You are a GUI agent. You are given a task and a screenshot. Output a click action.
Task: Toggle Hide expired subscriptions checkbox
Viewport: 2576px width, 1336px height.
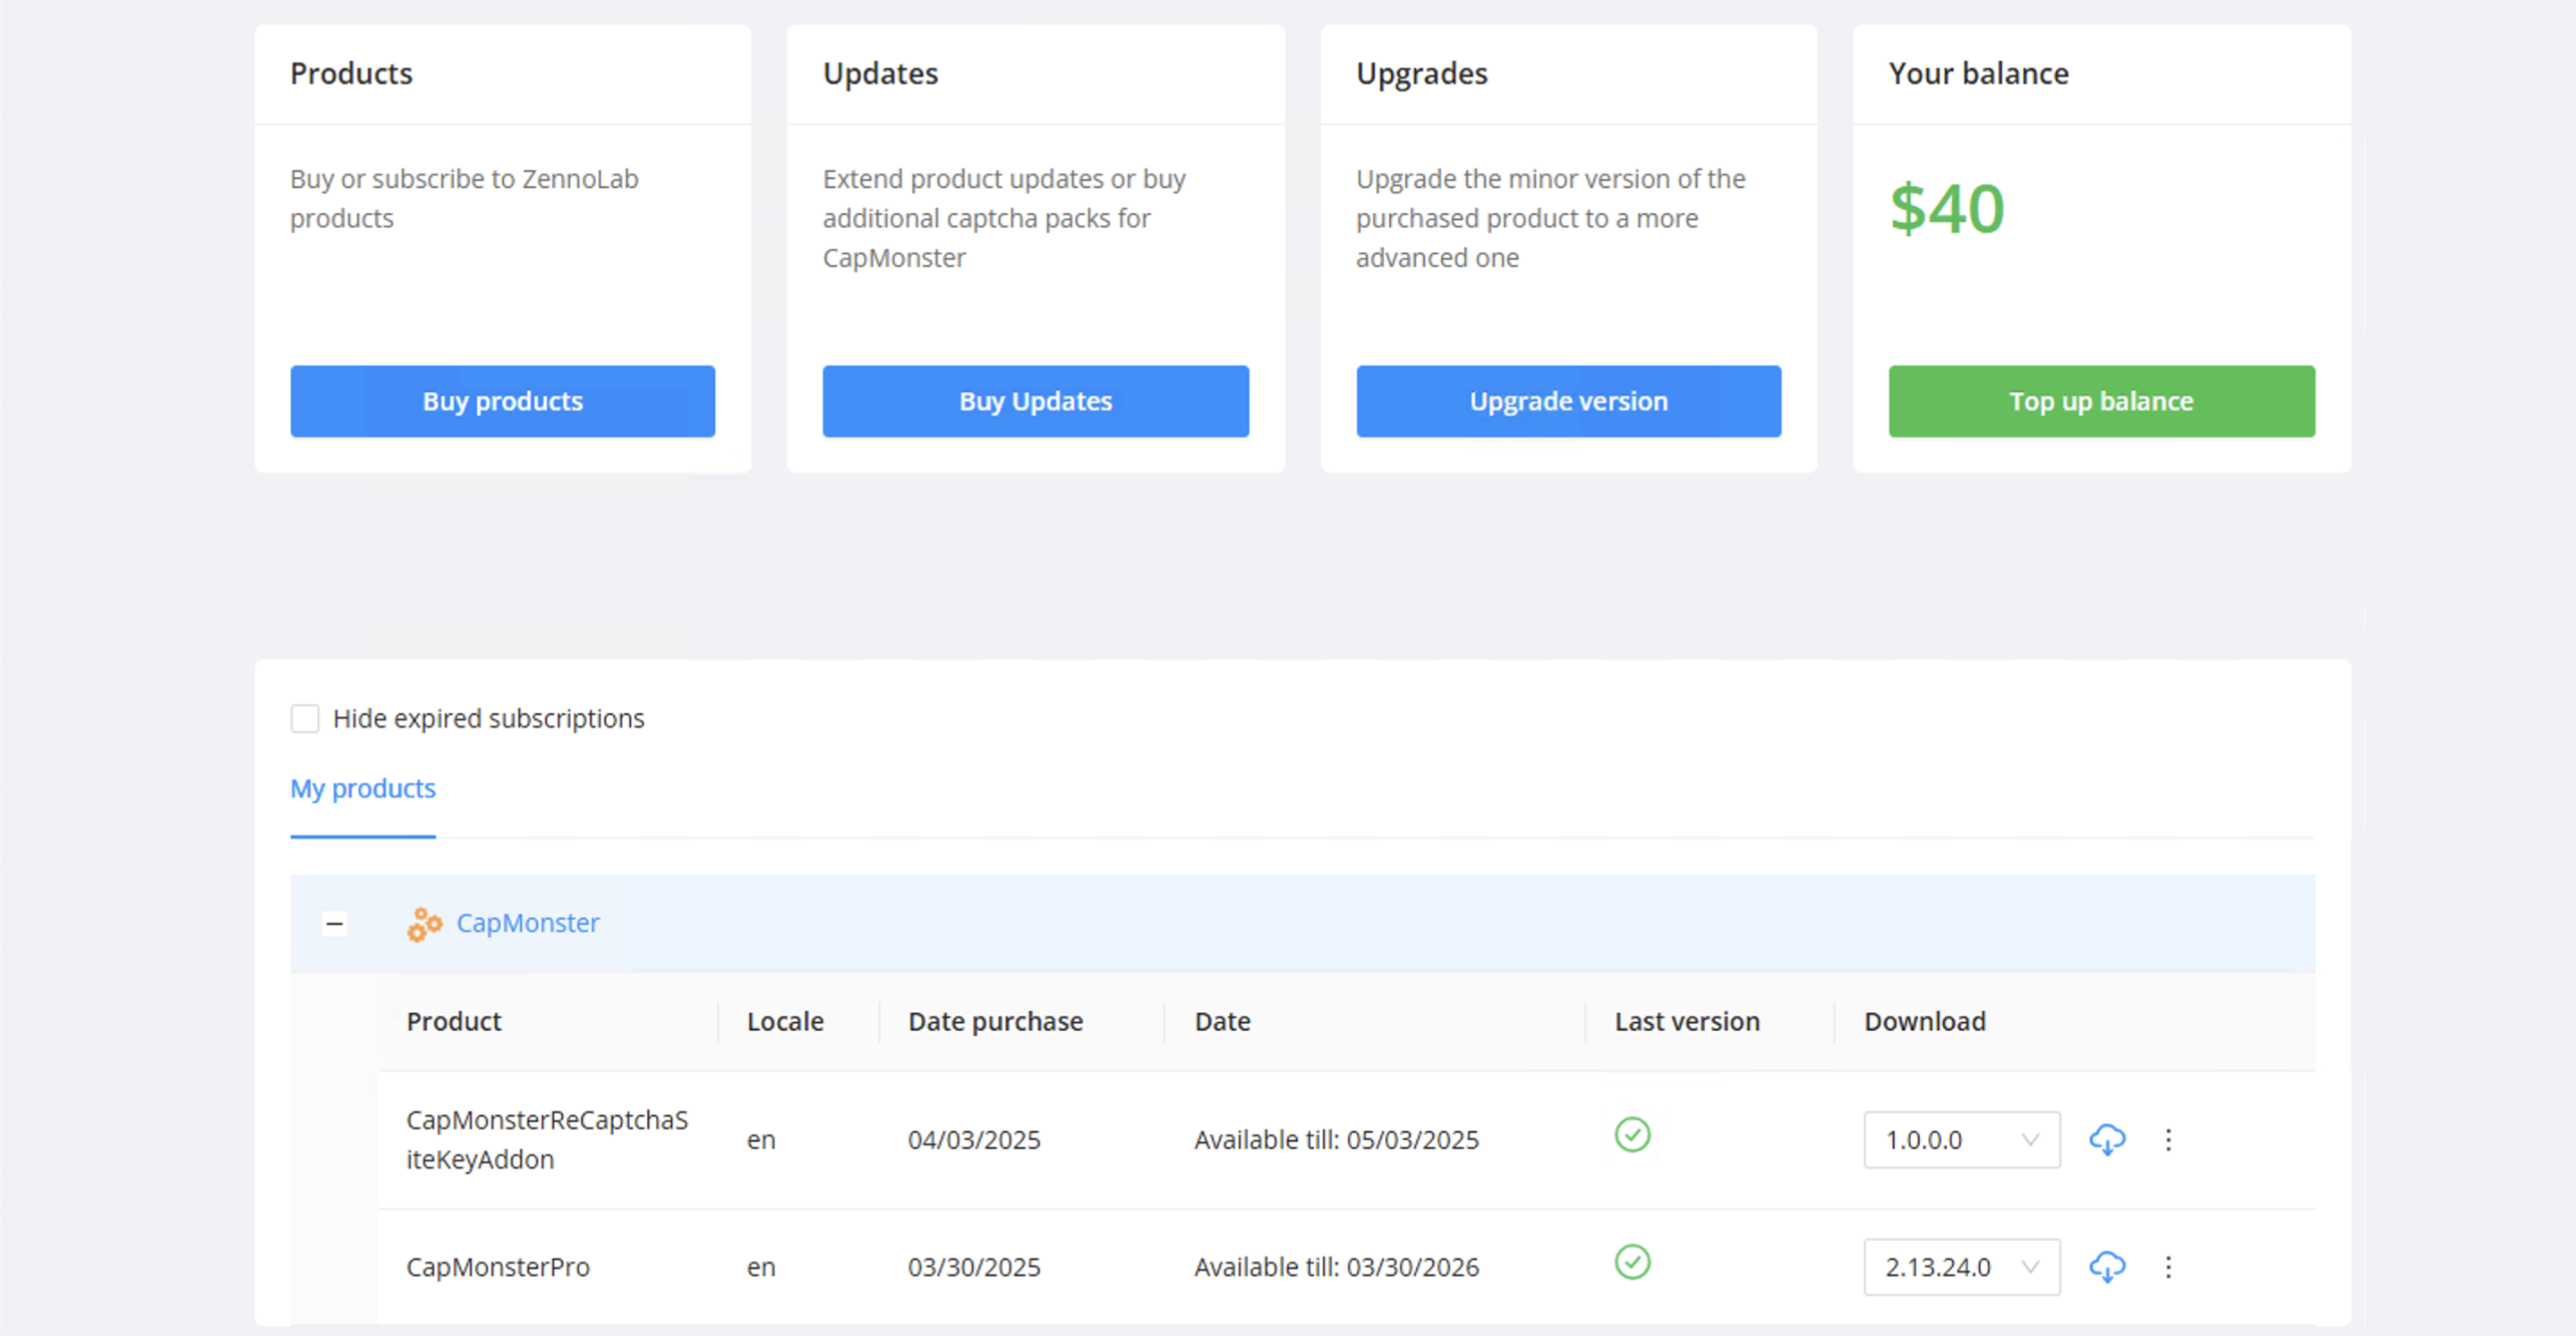[305, 718]
